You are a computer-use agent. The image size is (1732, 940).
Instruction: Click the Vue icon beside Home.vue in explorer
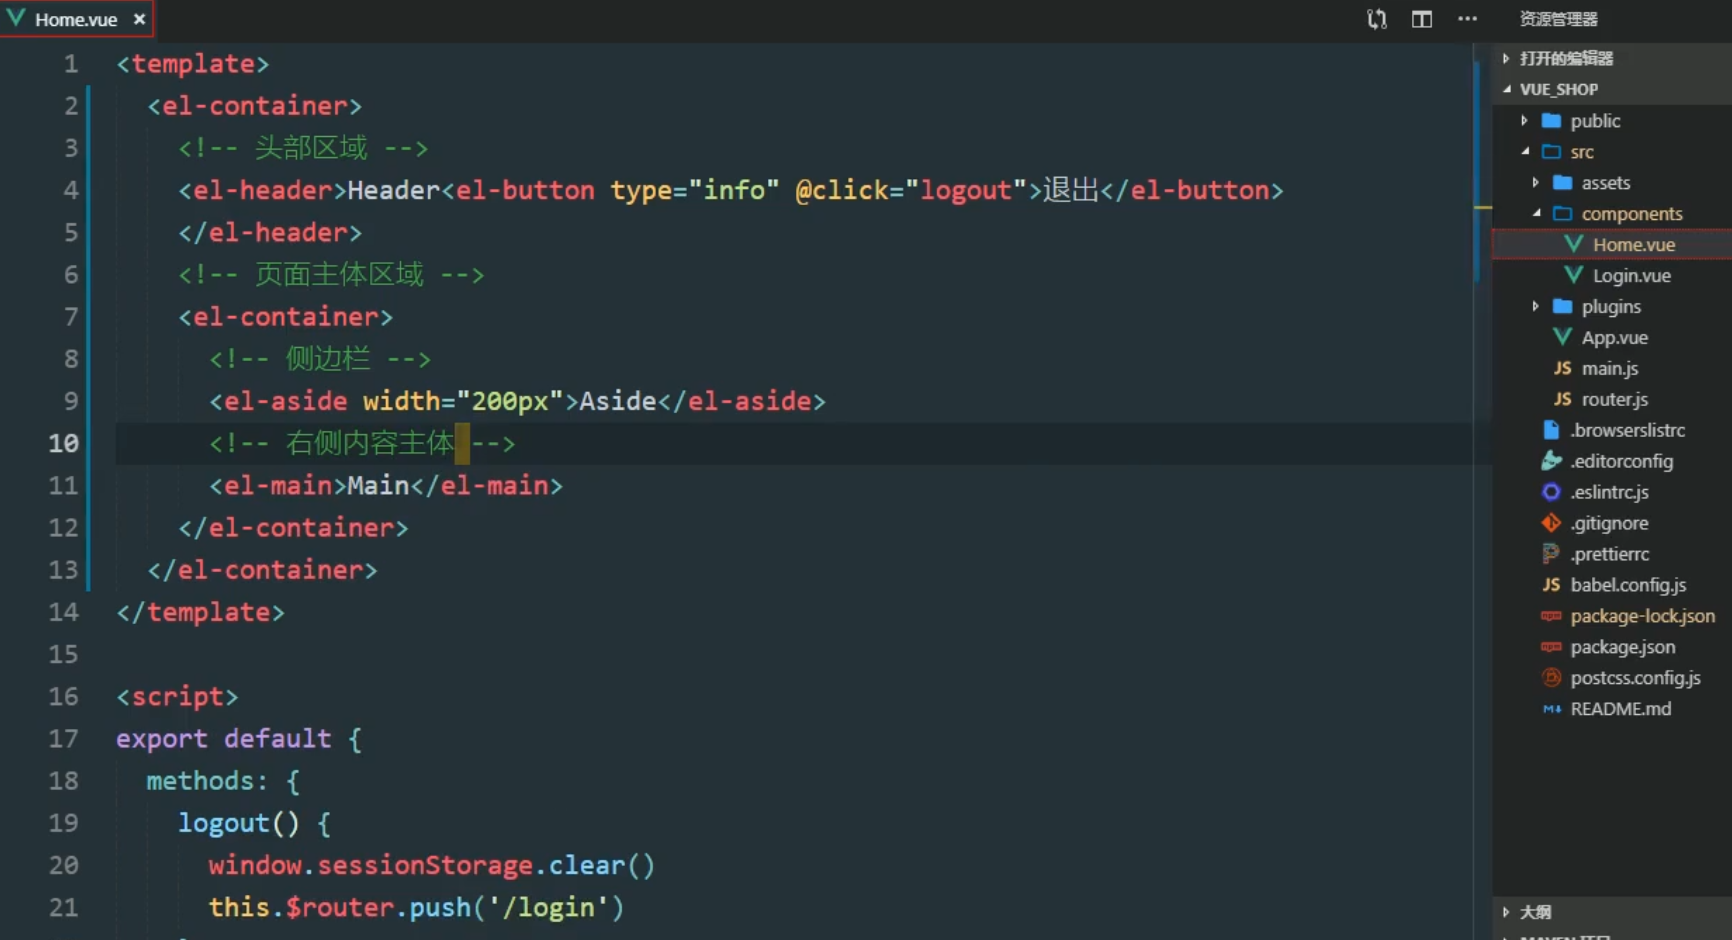coord(1574,244)
